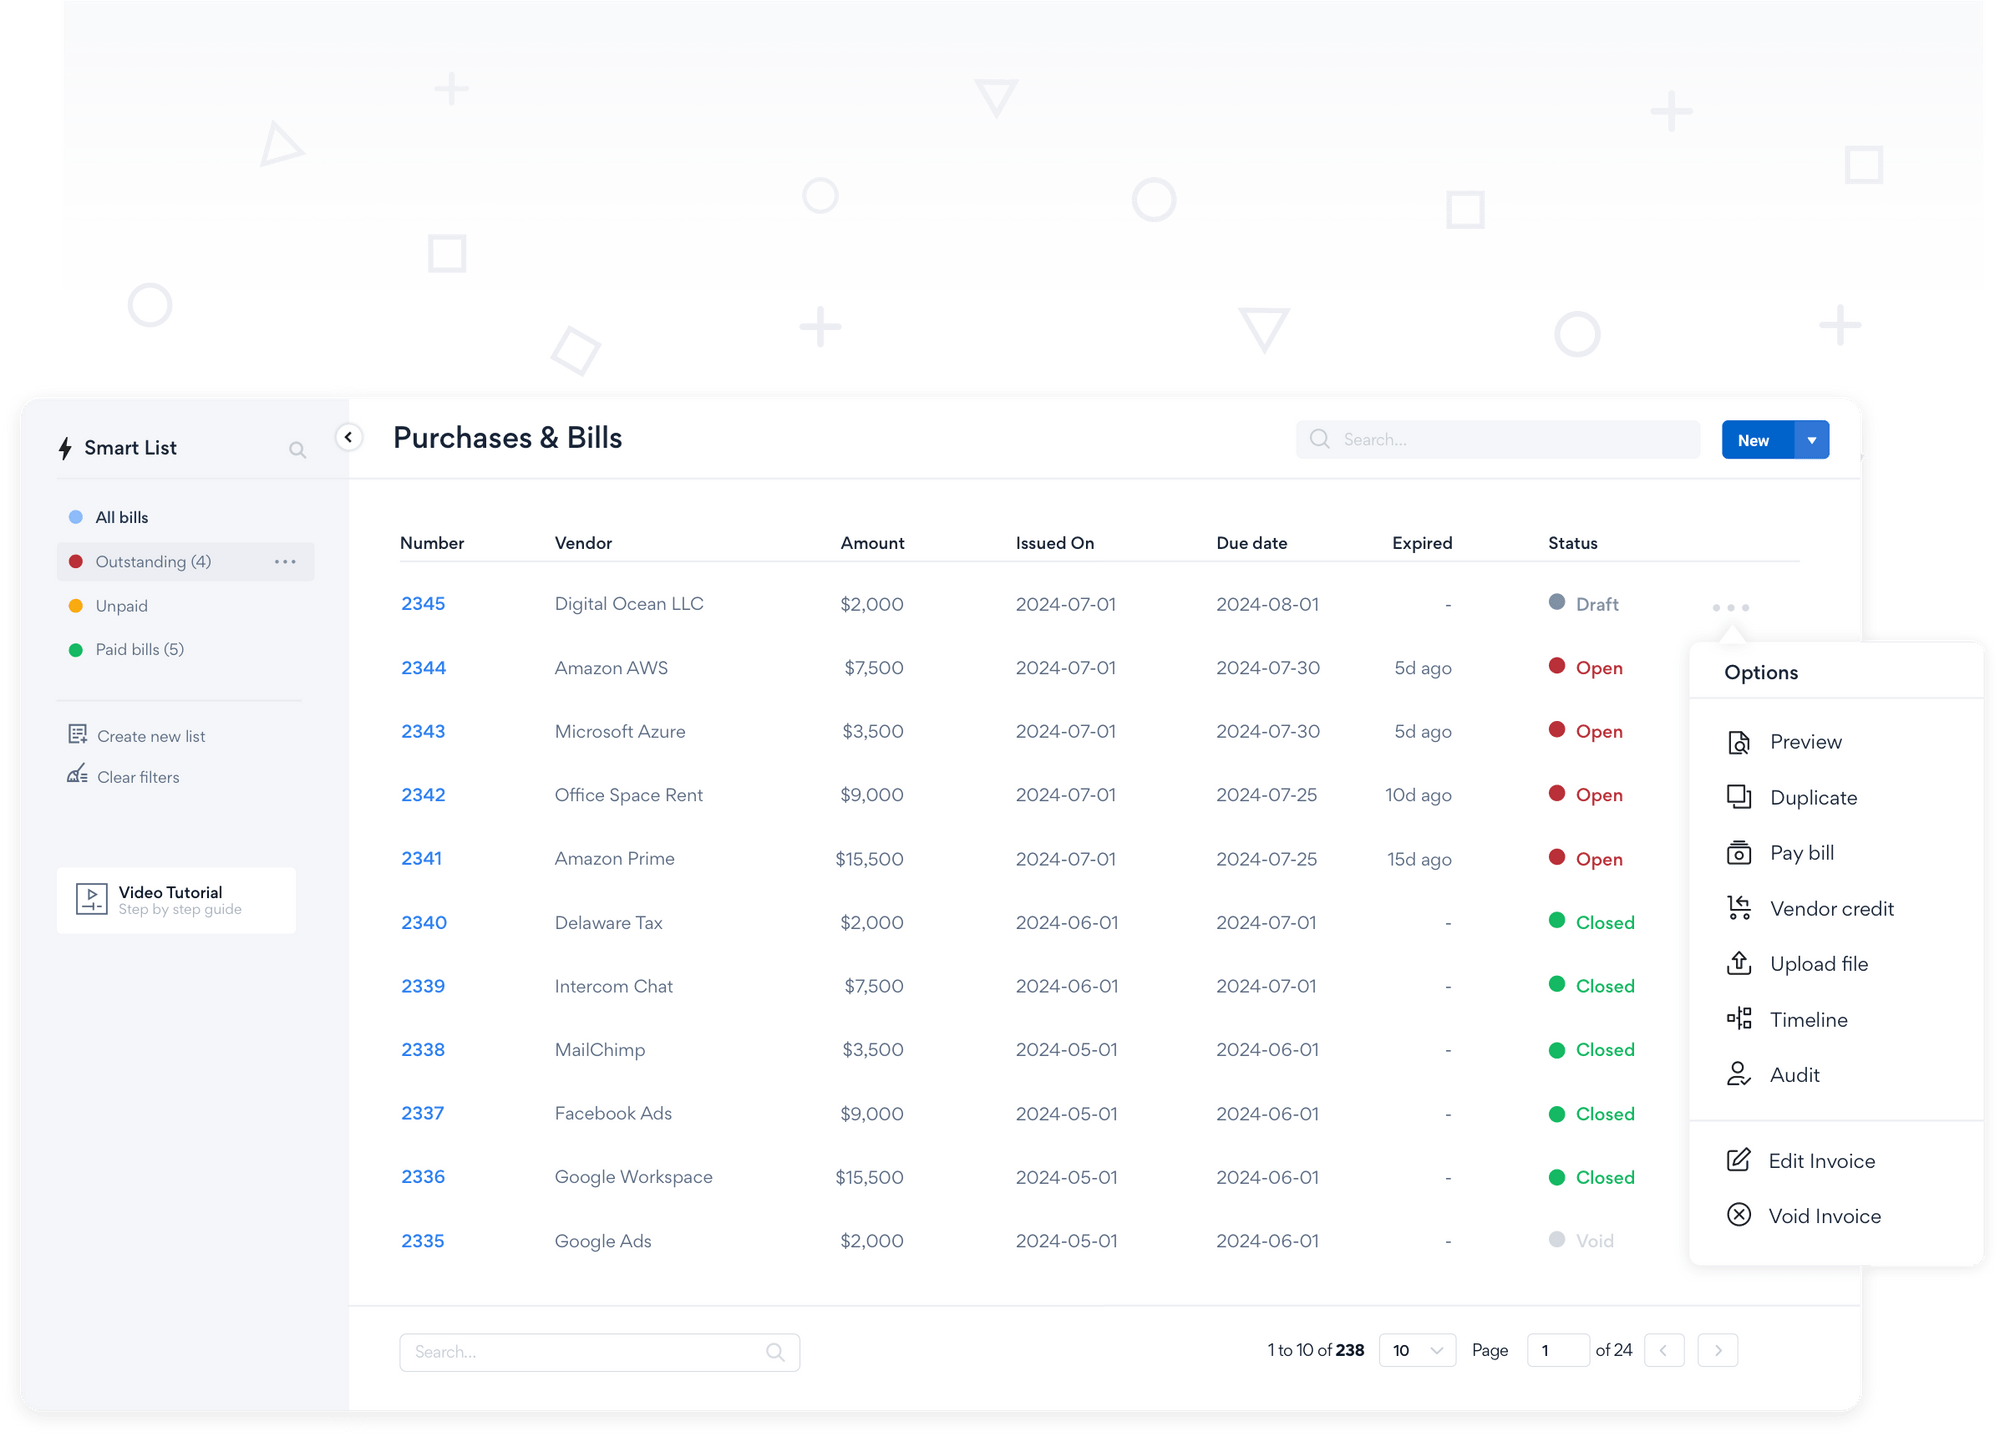Select Void Invoice from the Options menu
The height and width of the screenshot is (1437, 2000).
click(1824, 1215)
